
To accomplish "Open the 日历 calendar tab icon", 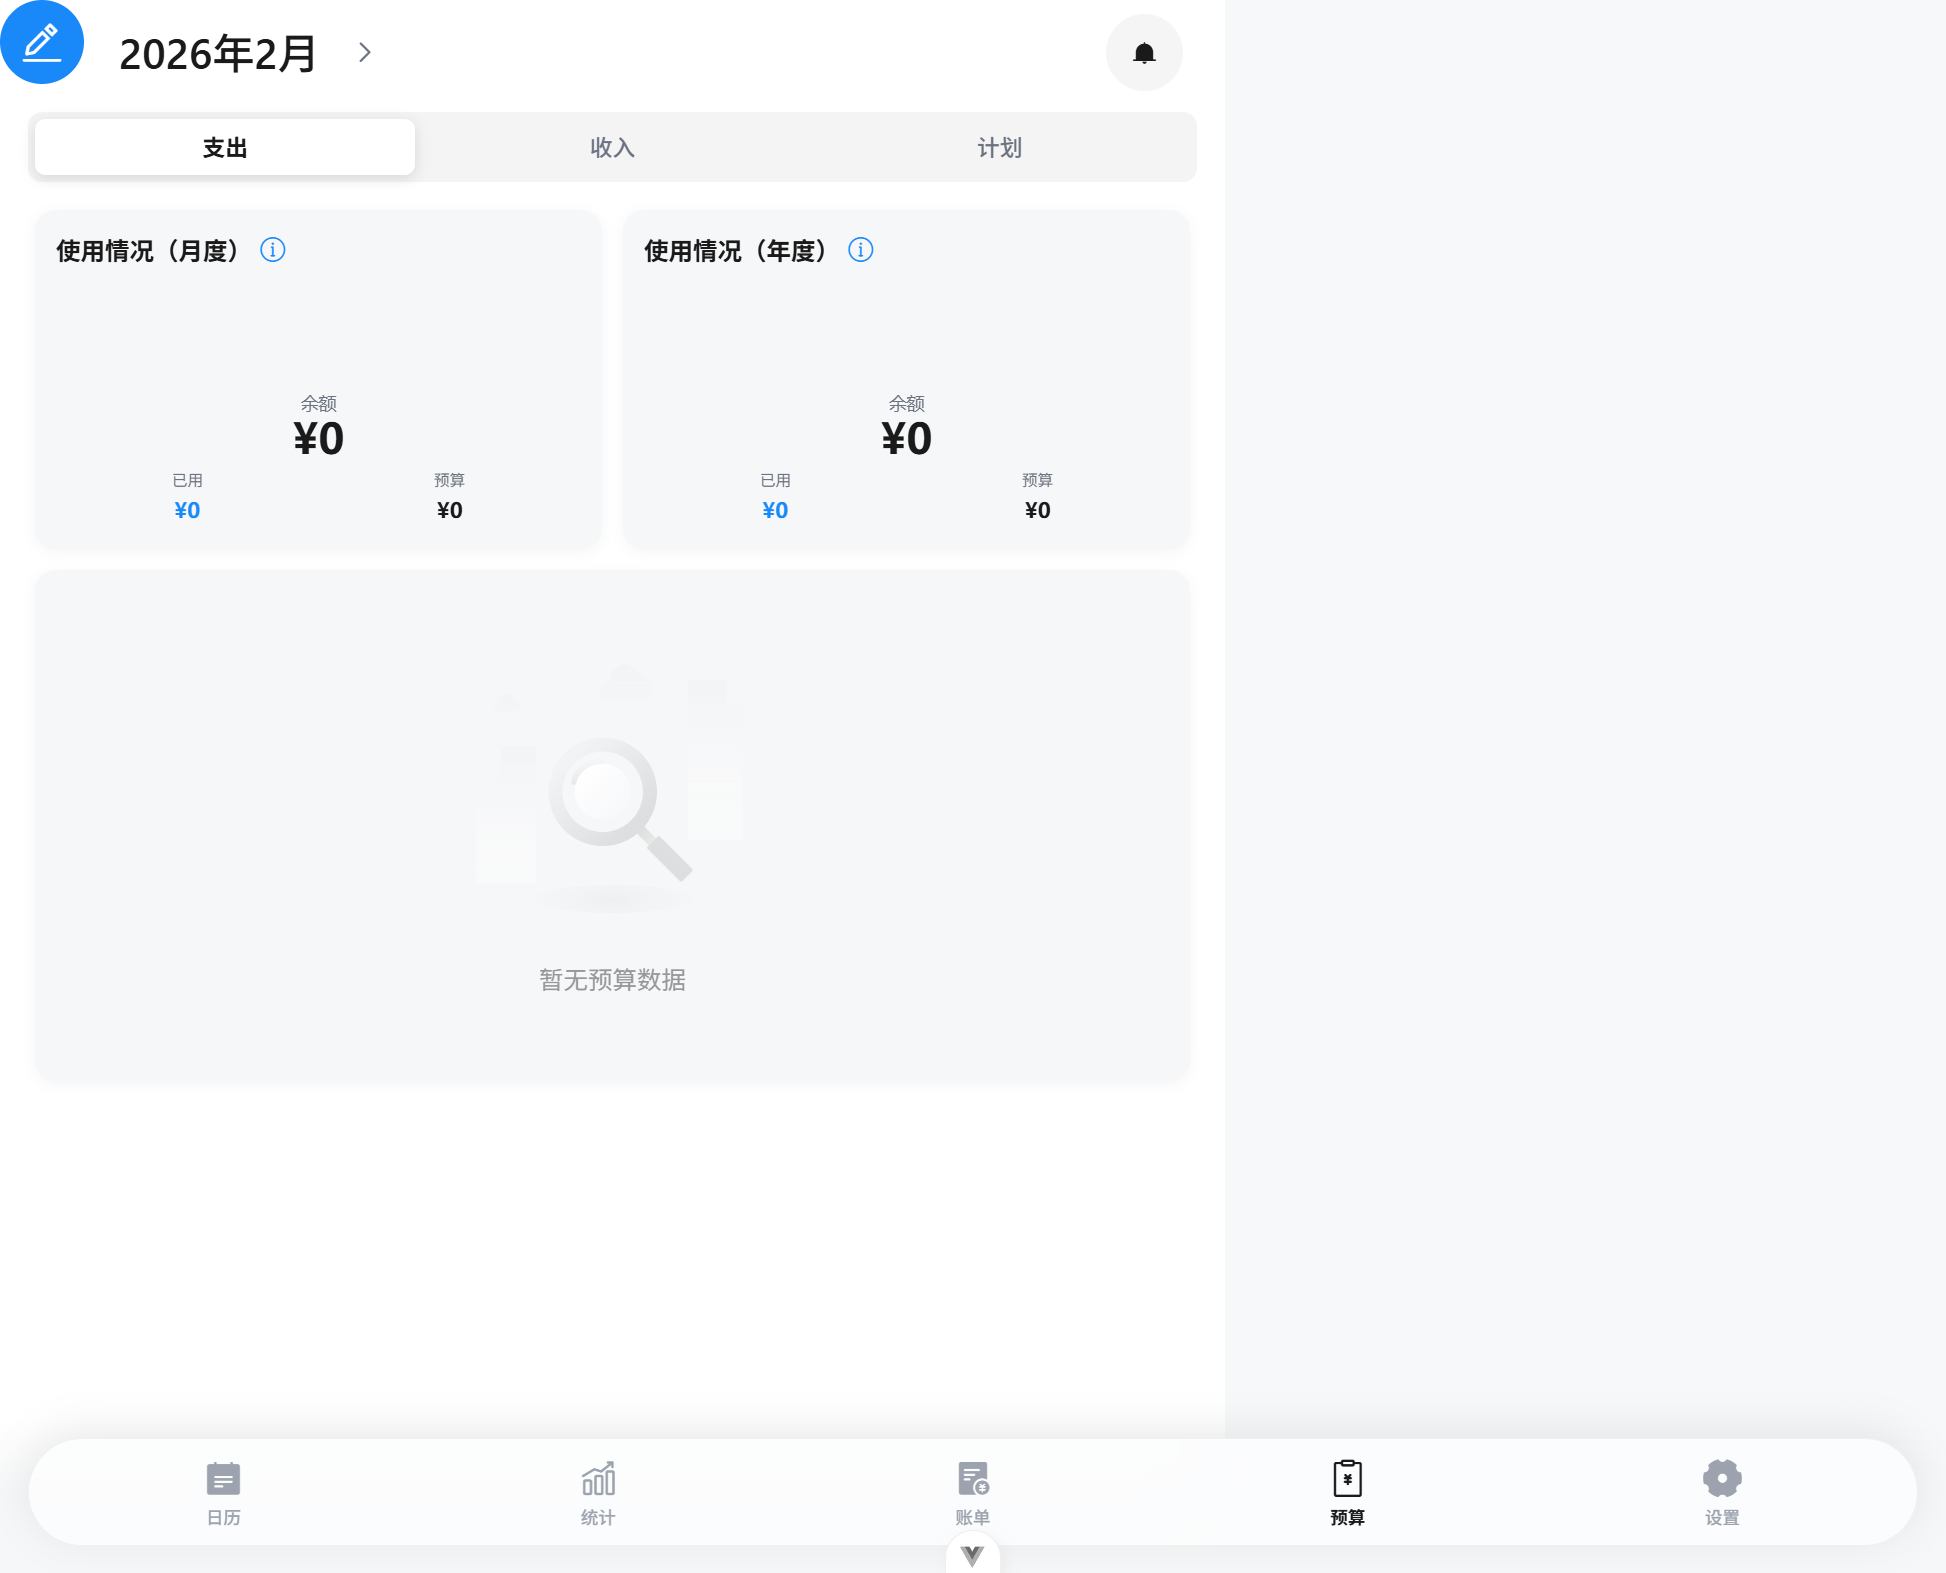I will coord(223,1479).
